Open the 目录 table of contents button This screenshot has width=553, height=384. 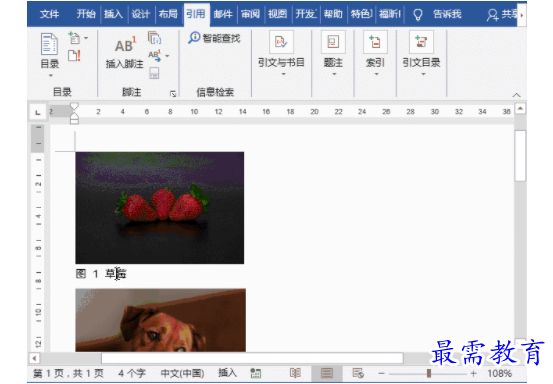[x=49, y=51]
